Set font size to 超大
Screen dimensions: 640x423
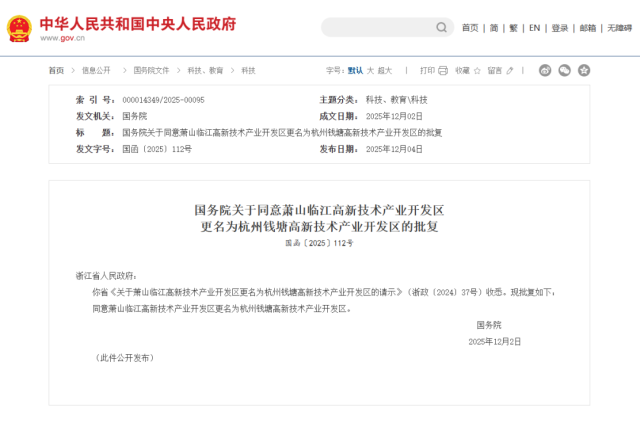(x=386, y=71)
